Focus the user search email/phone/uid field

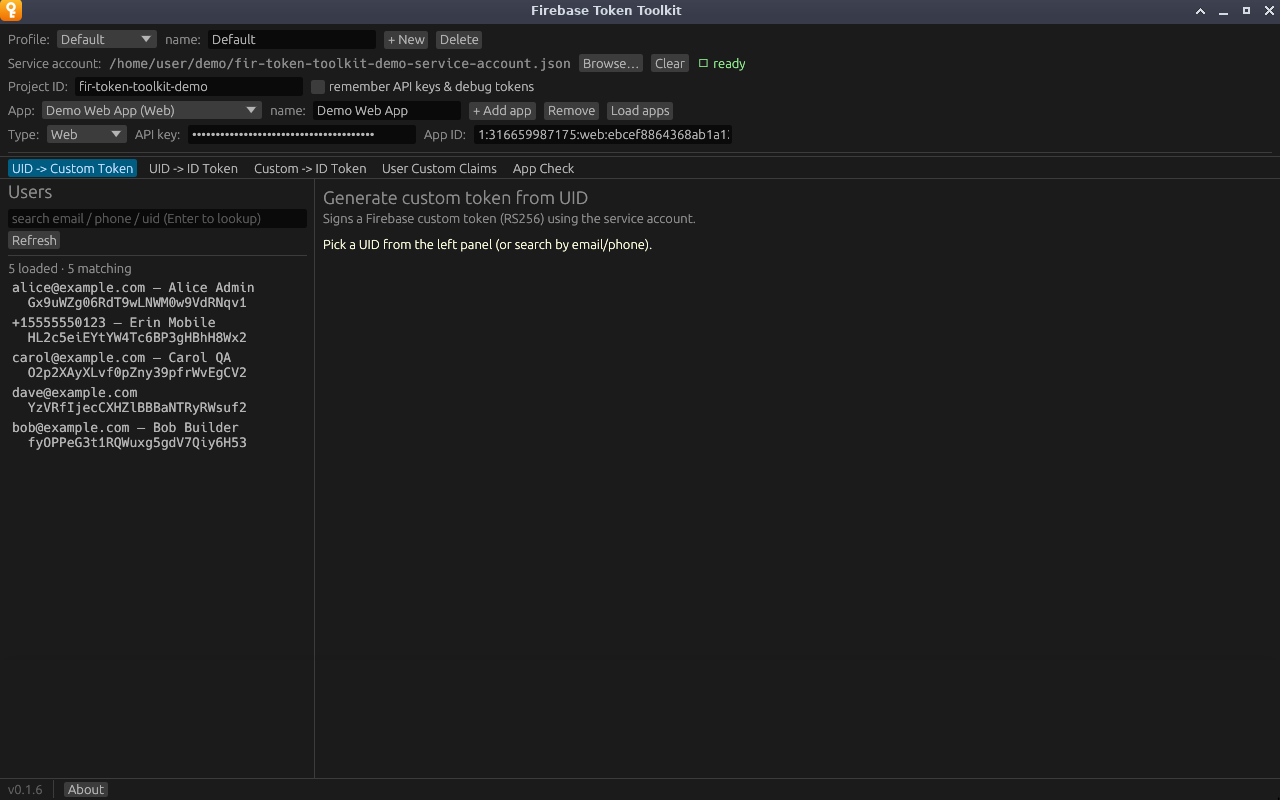[157, 219]
